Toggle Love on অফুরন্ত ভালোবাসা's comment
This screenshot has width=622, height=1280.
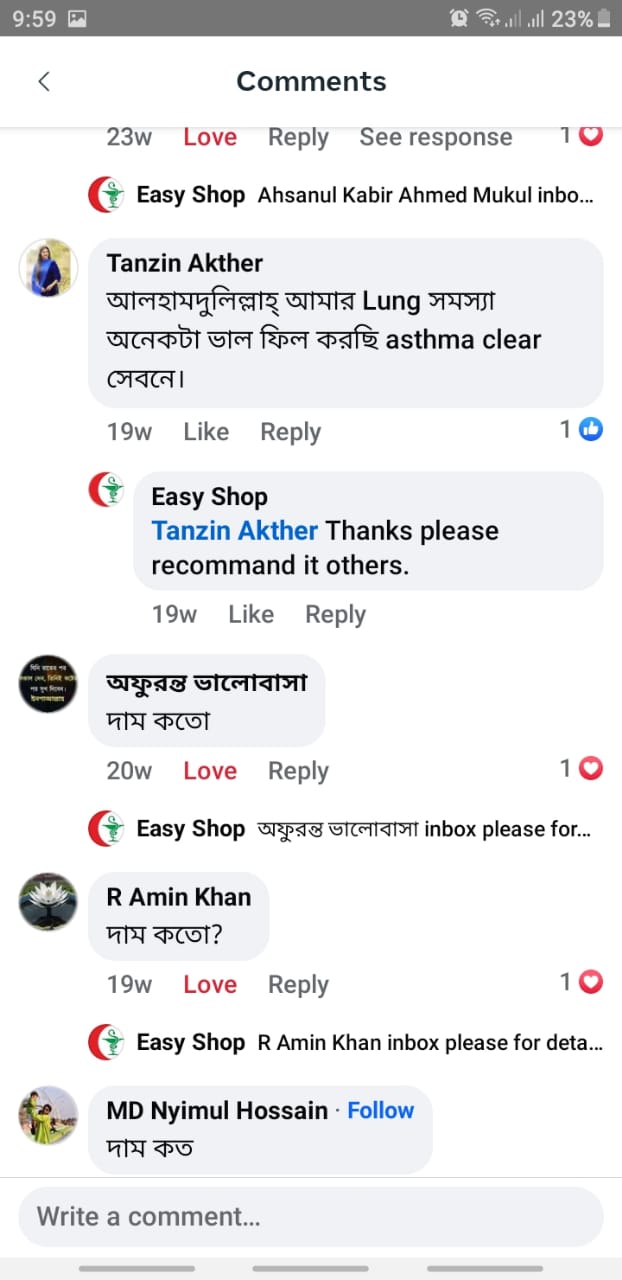[x=210, y=771]
